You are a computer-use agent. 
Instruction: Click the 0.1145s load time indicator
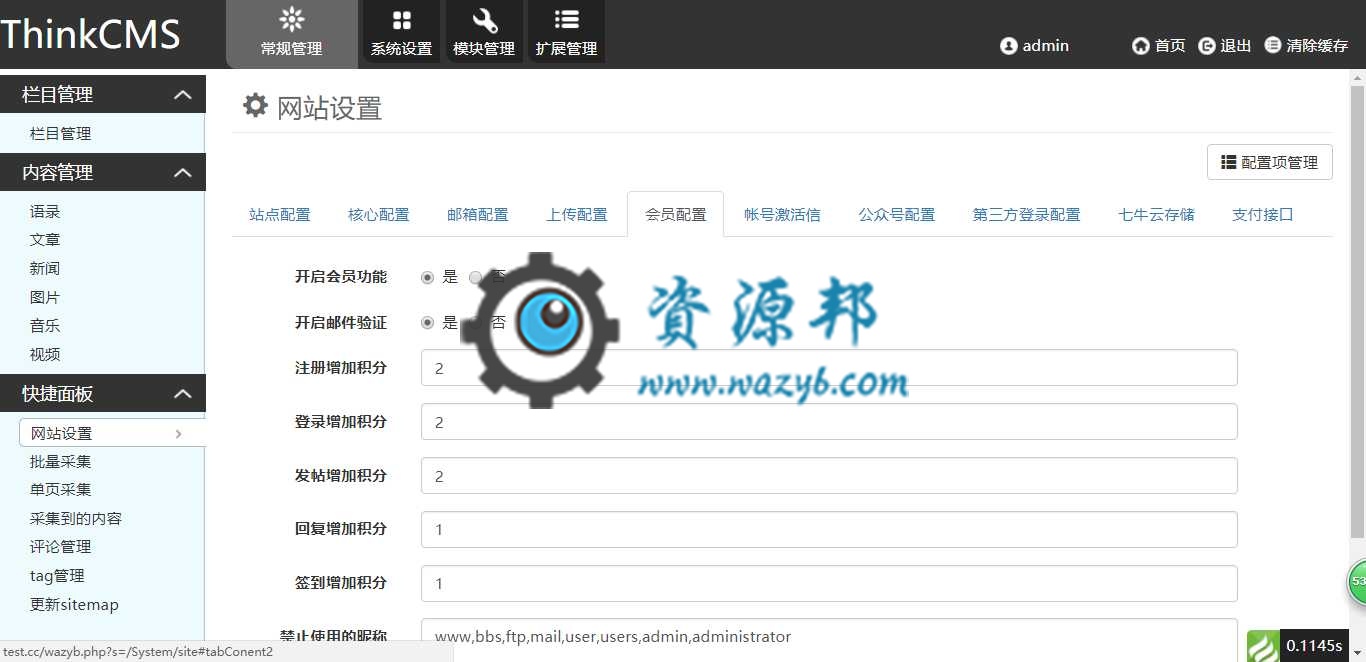pos(1314,646)
